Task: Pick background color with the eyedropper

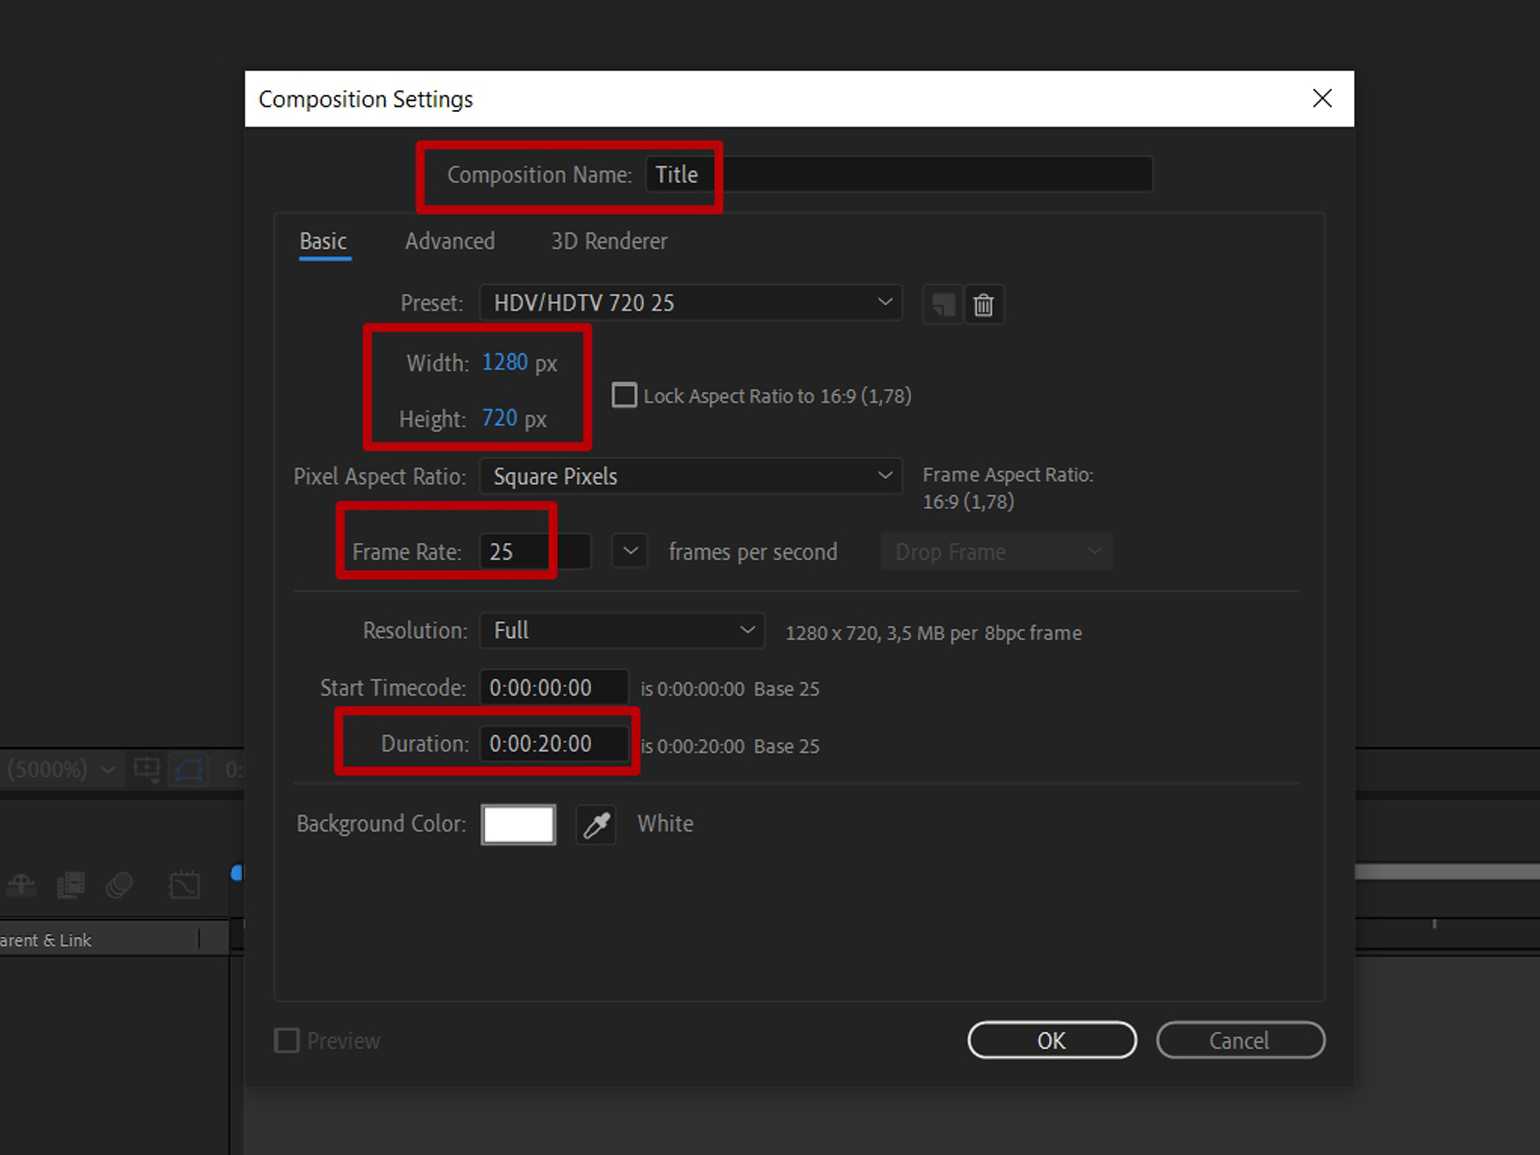Action: tap(596, 825)
